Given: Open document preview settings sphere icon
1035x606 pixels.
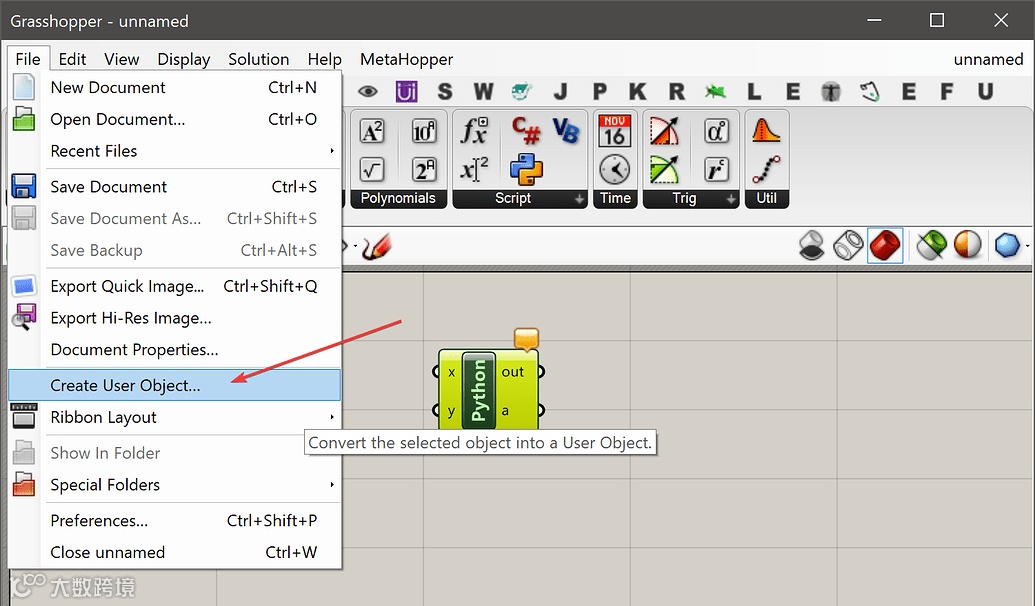Looking at the screenshot, I should (1007, 245).
